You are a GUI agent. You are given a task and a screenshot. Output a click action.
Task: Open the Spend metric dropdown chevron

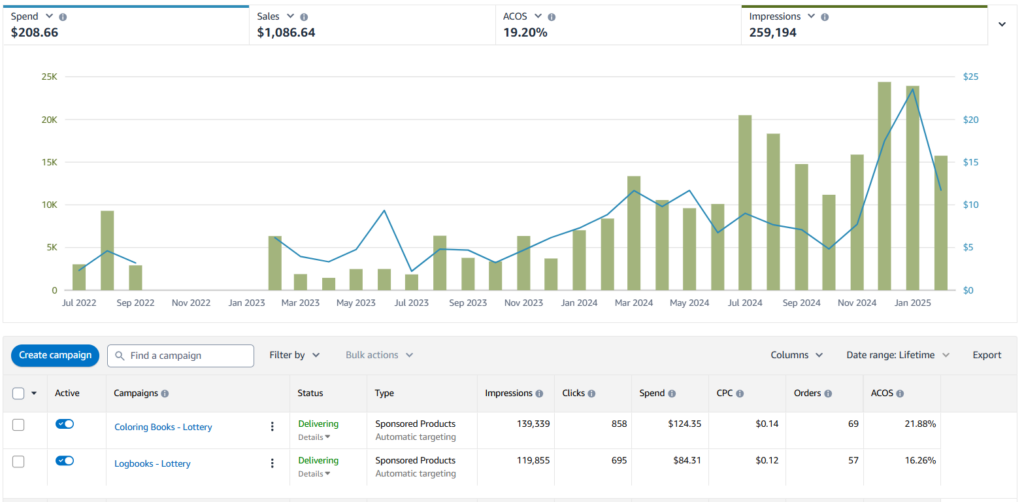(x=49, y=17)
